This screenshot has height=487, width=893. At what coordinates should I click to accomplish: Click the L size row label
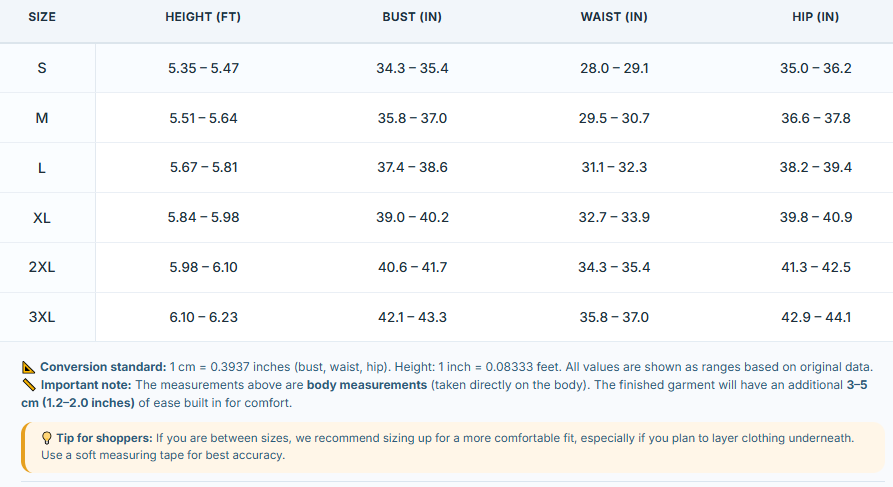(x=42, y=168)
